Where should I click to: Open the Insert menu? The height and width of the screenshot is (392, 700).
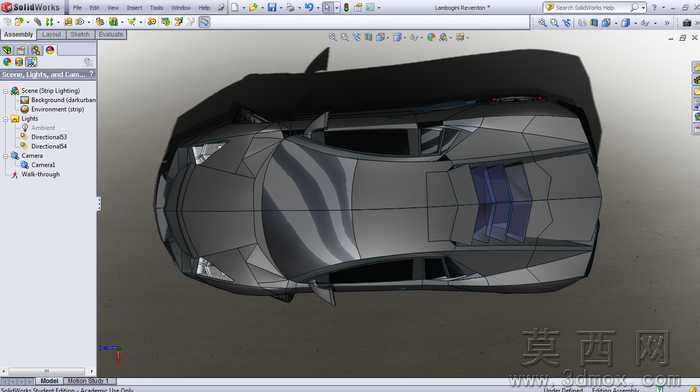click(134, 8)
